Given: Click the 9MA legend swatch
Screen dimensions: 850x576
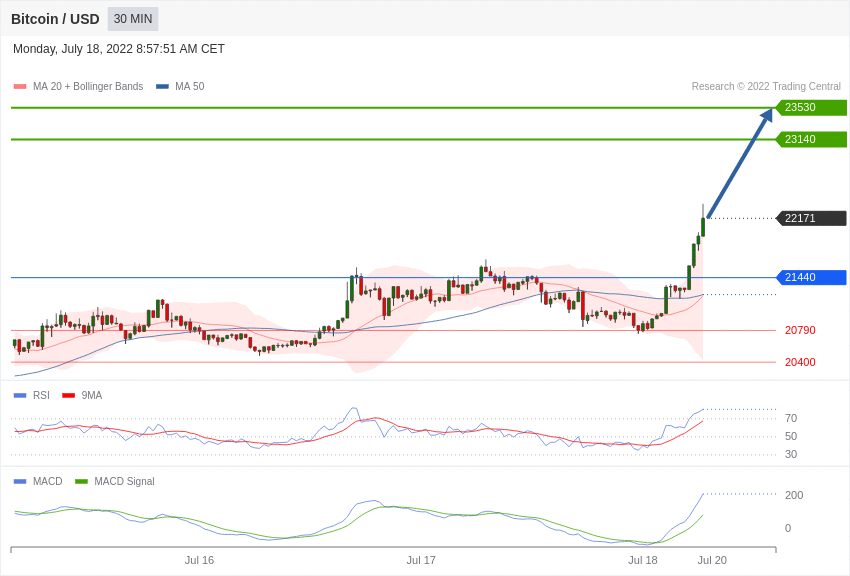Looking at the screenshot, I should pyautogui.click(x=69, y=396).
